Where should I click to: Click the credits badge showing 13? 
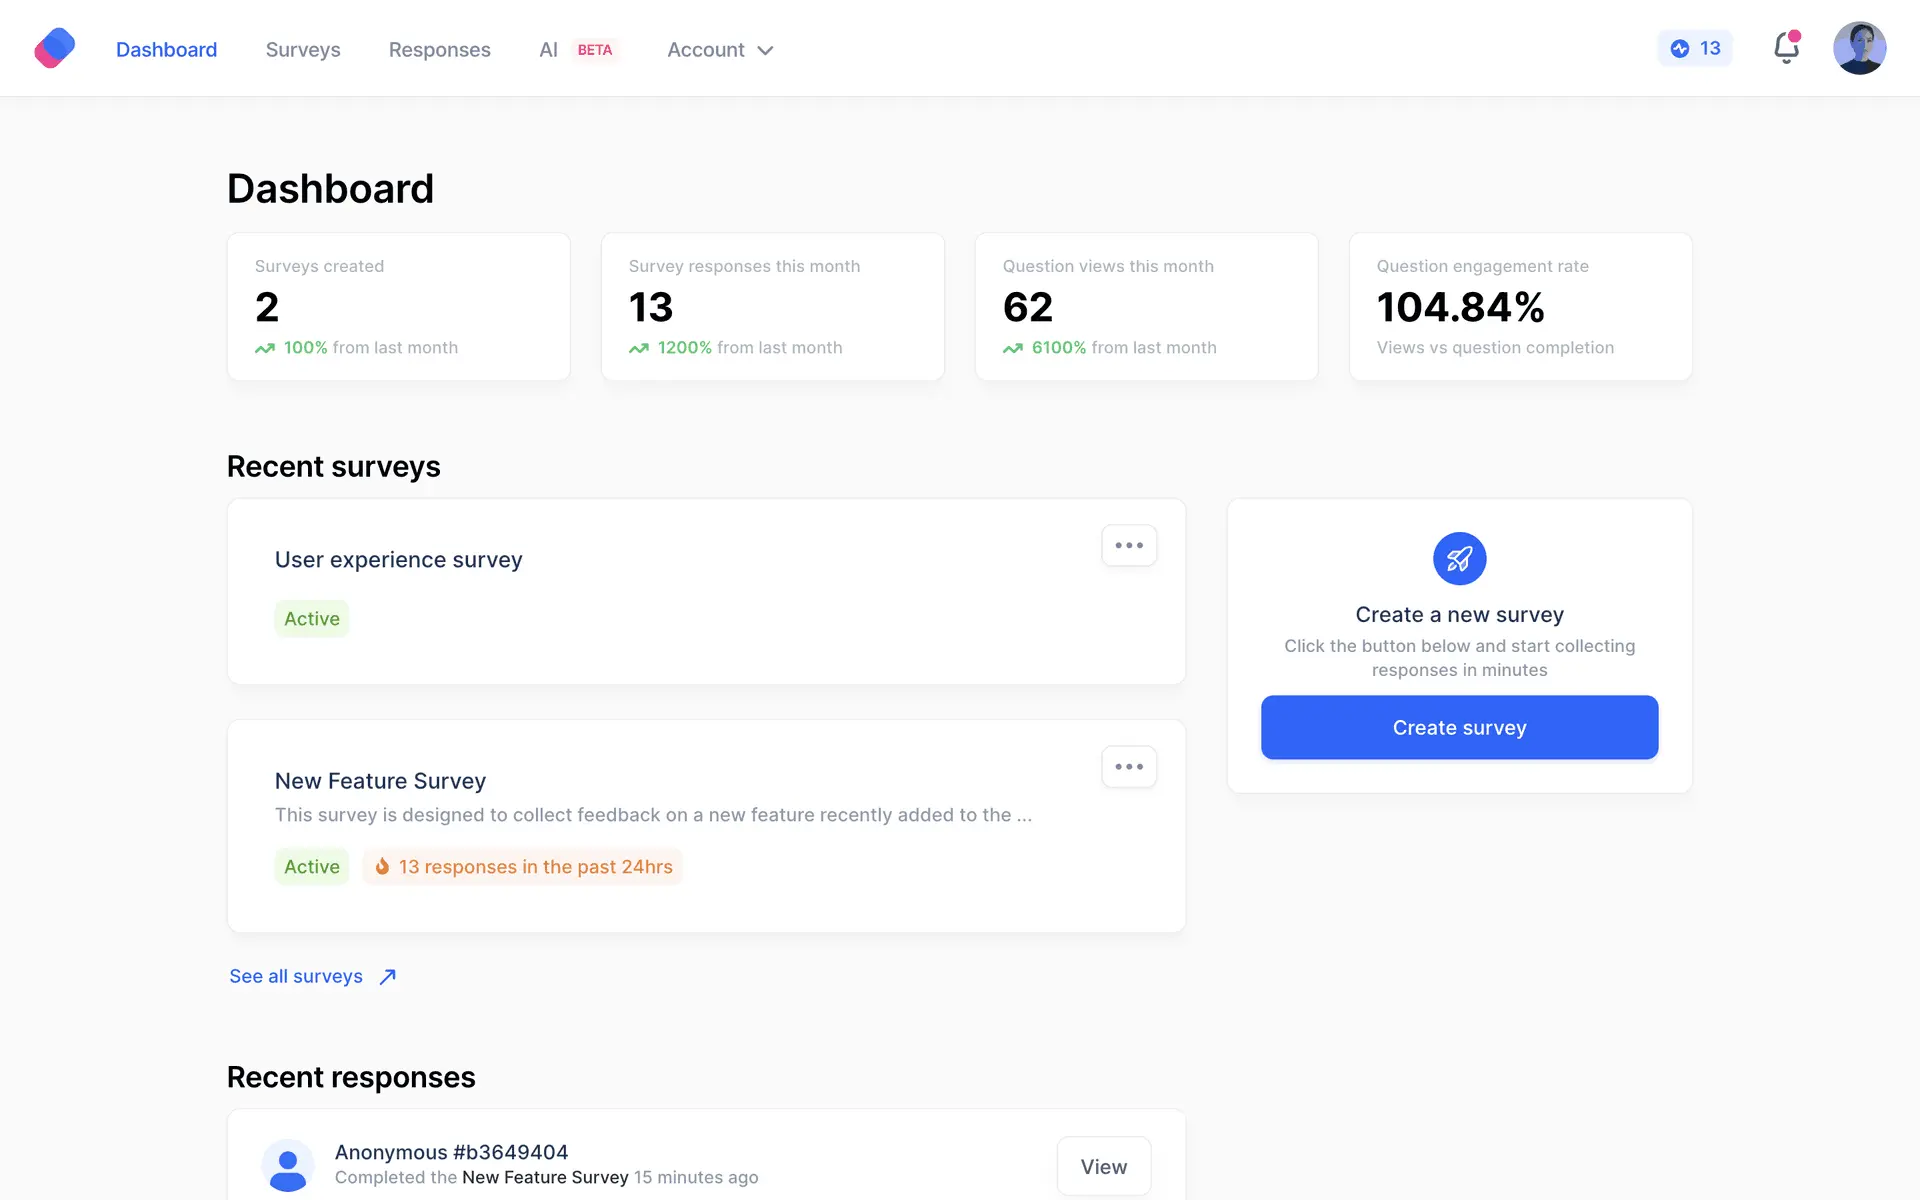1695,48
